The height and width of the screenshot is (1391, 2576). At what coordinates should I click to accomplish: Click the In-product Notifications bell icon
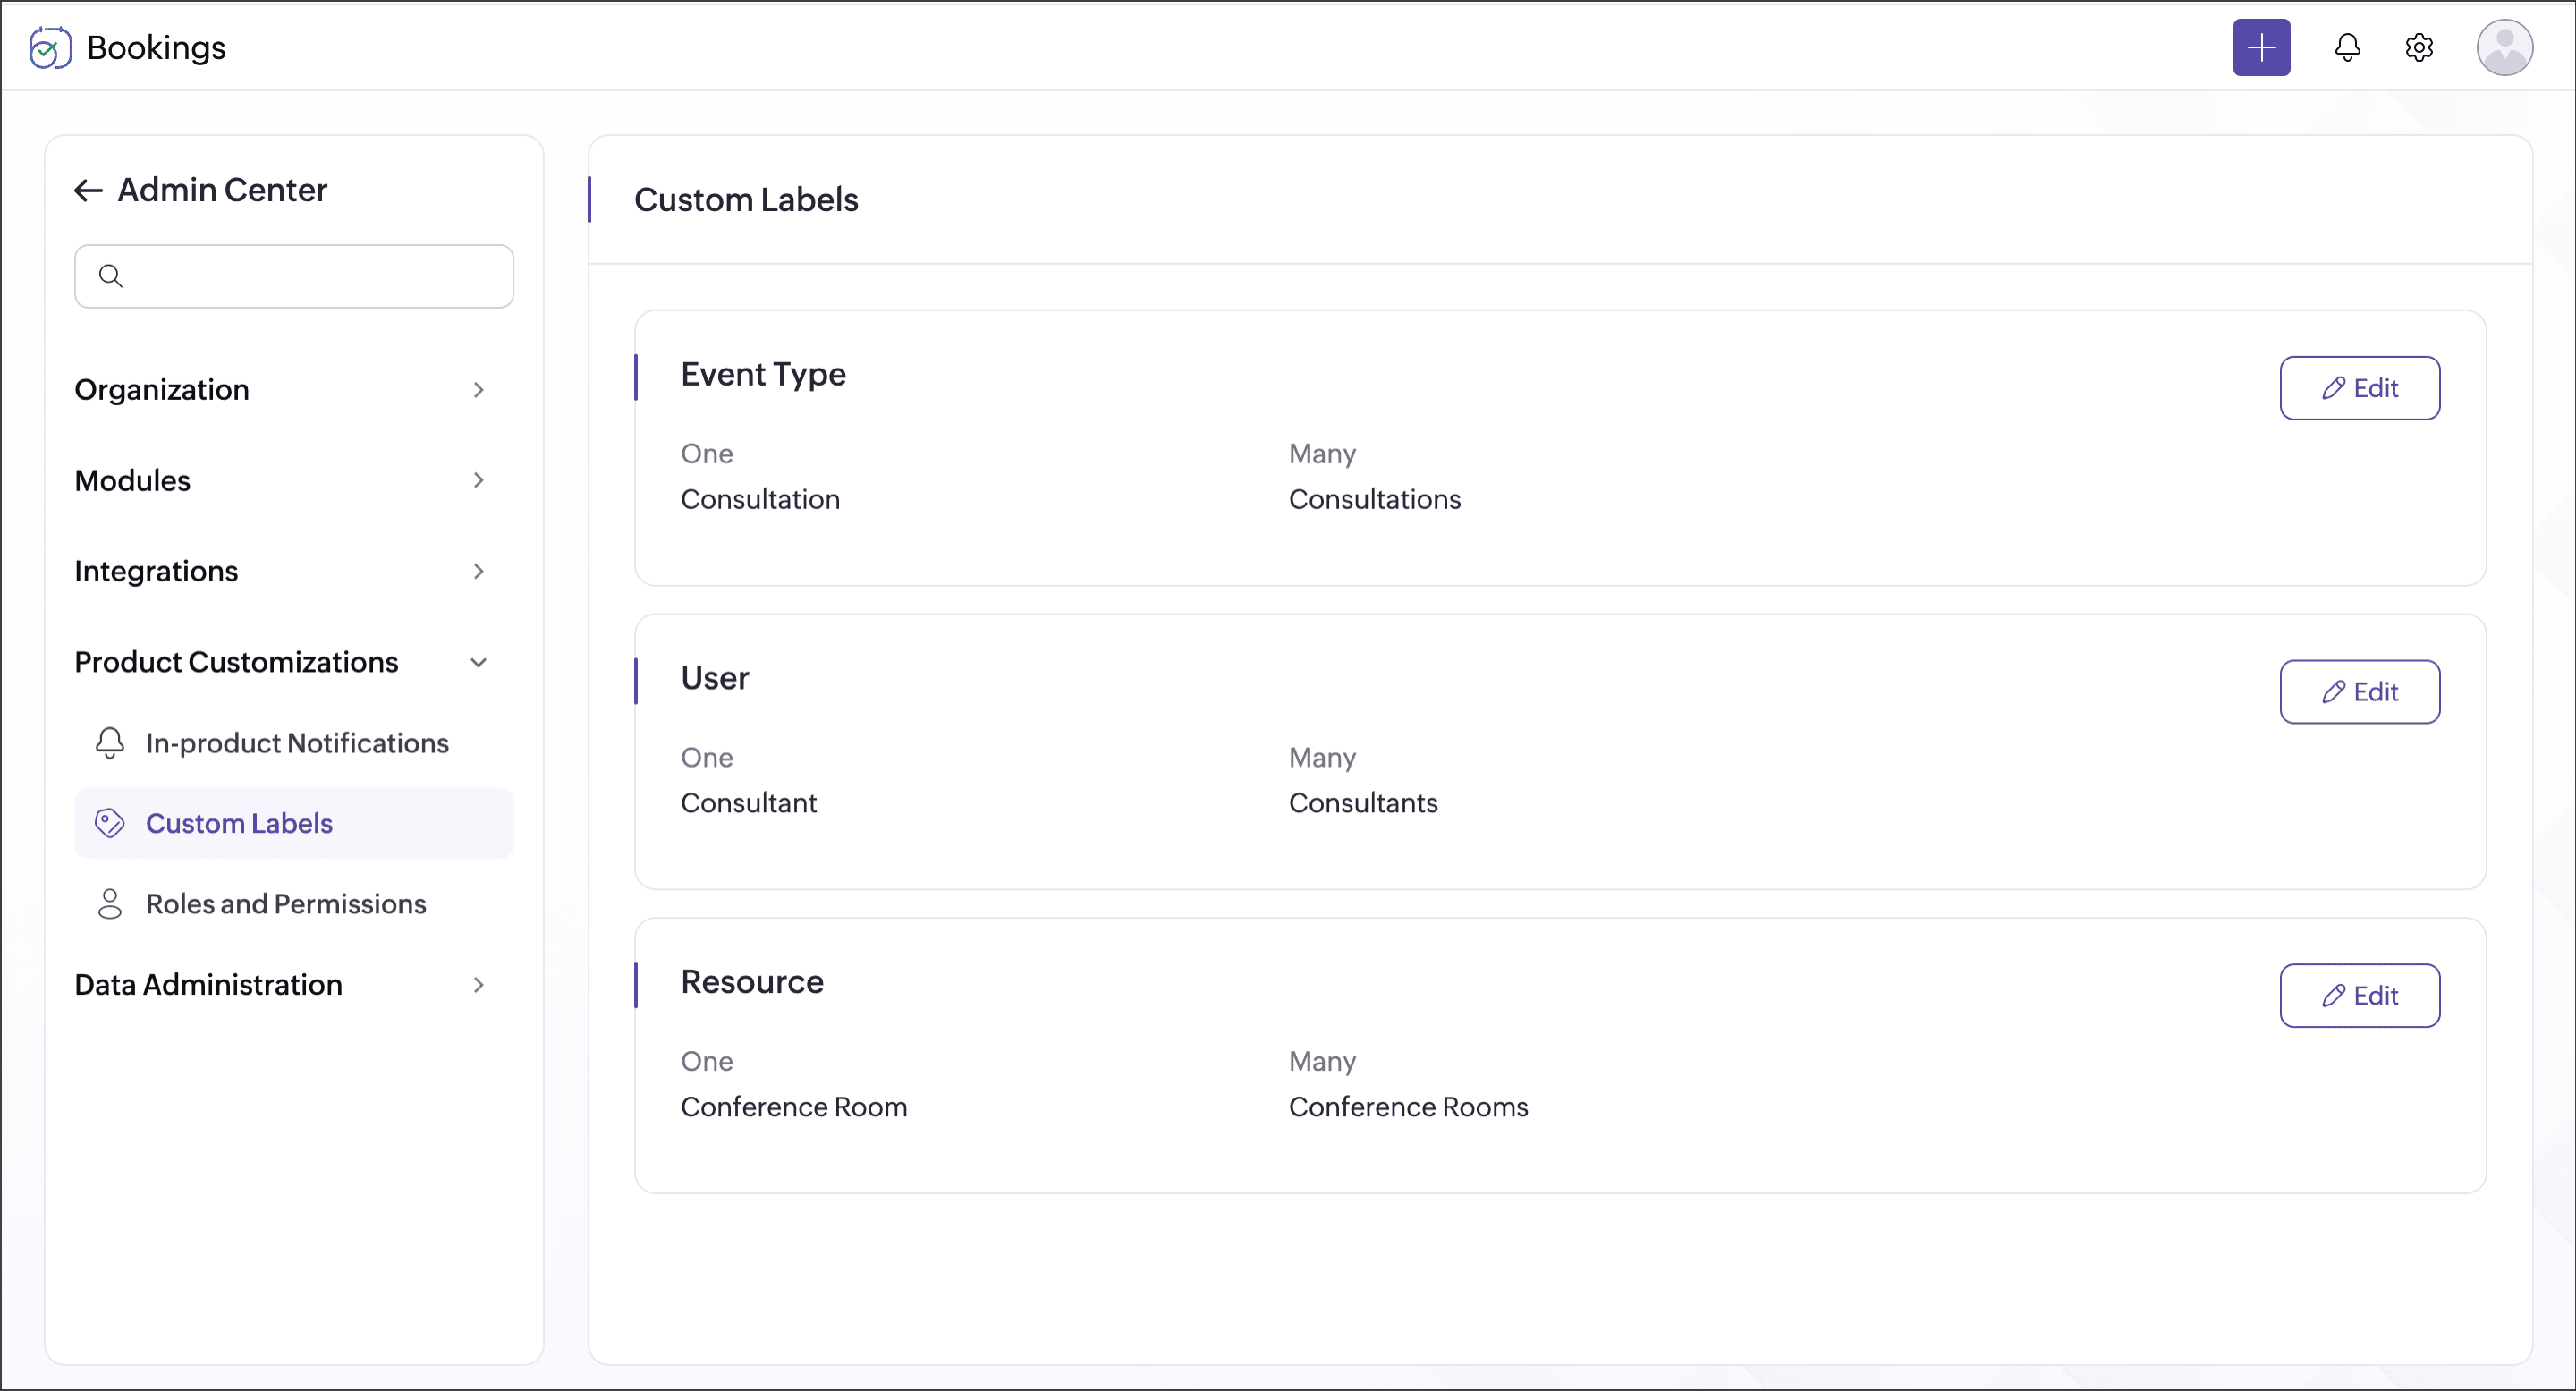coord(109,743)
